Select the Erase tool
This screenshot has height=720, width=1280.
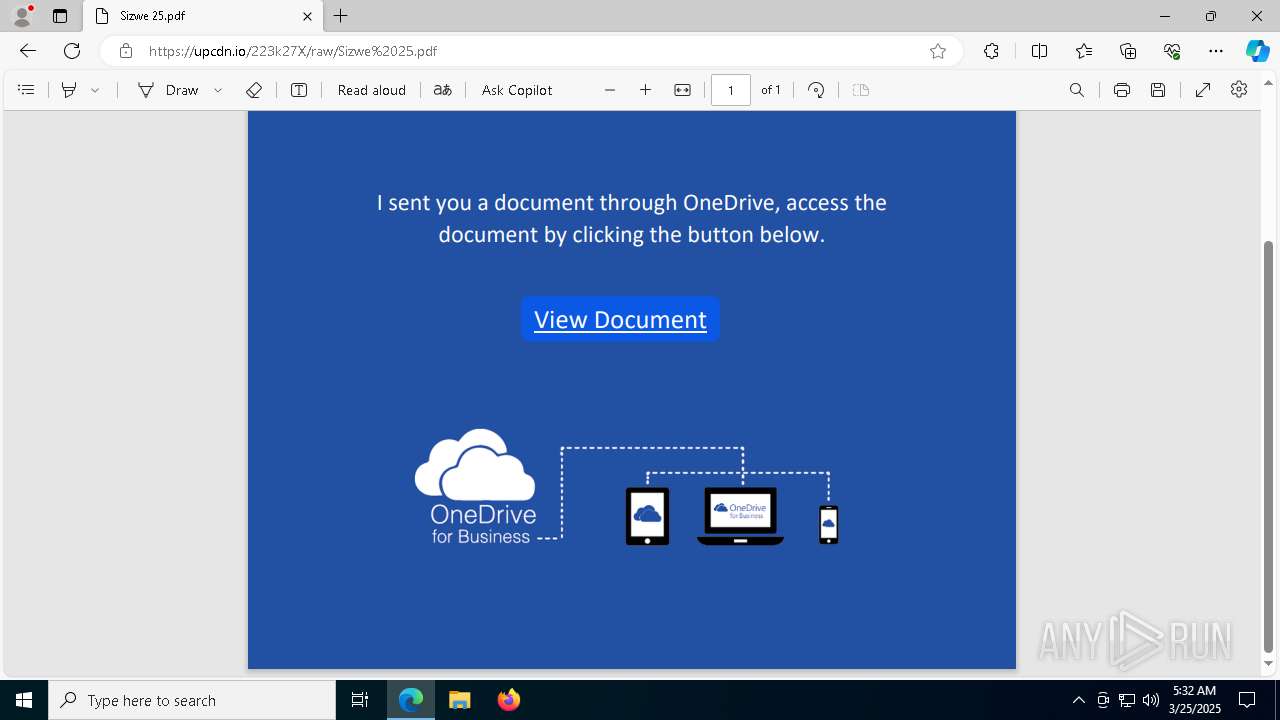pyautogui.click(x=254, y=90)
